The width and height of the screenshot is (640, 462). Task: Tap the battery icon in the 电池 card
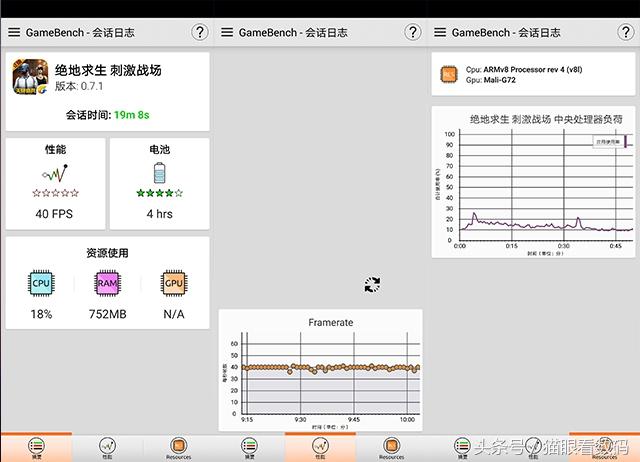(159, 172)
